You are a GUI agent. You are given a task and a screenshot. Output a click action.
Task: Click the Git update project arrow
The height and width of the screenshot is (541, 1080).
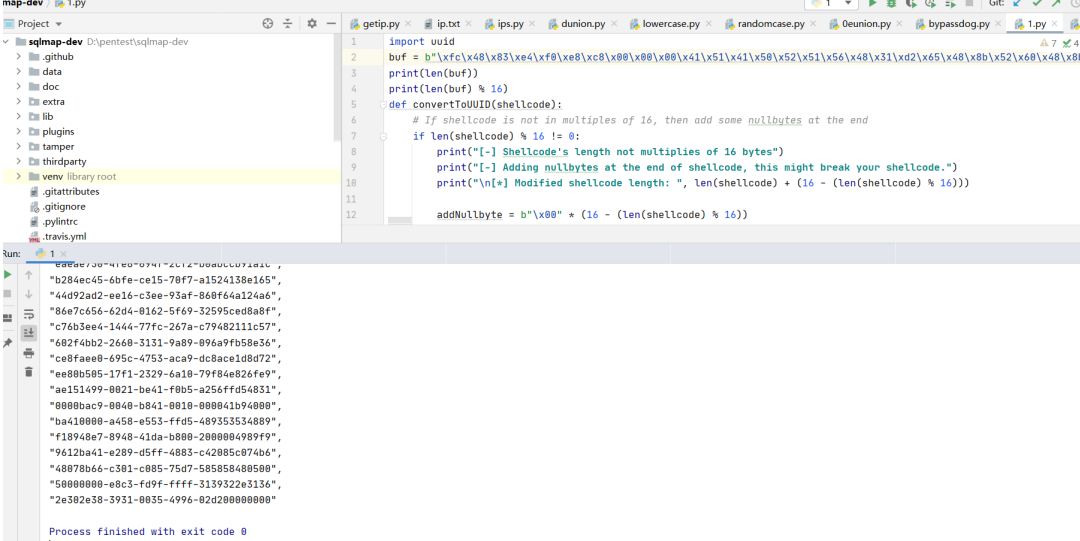pyautogui.click(x=1018, y=4)
